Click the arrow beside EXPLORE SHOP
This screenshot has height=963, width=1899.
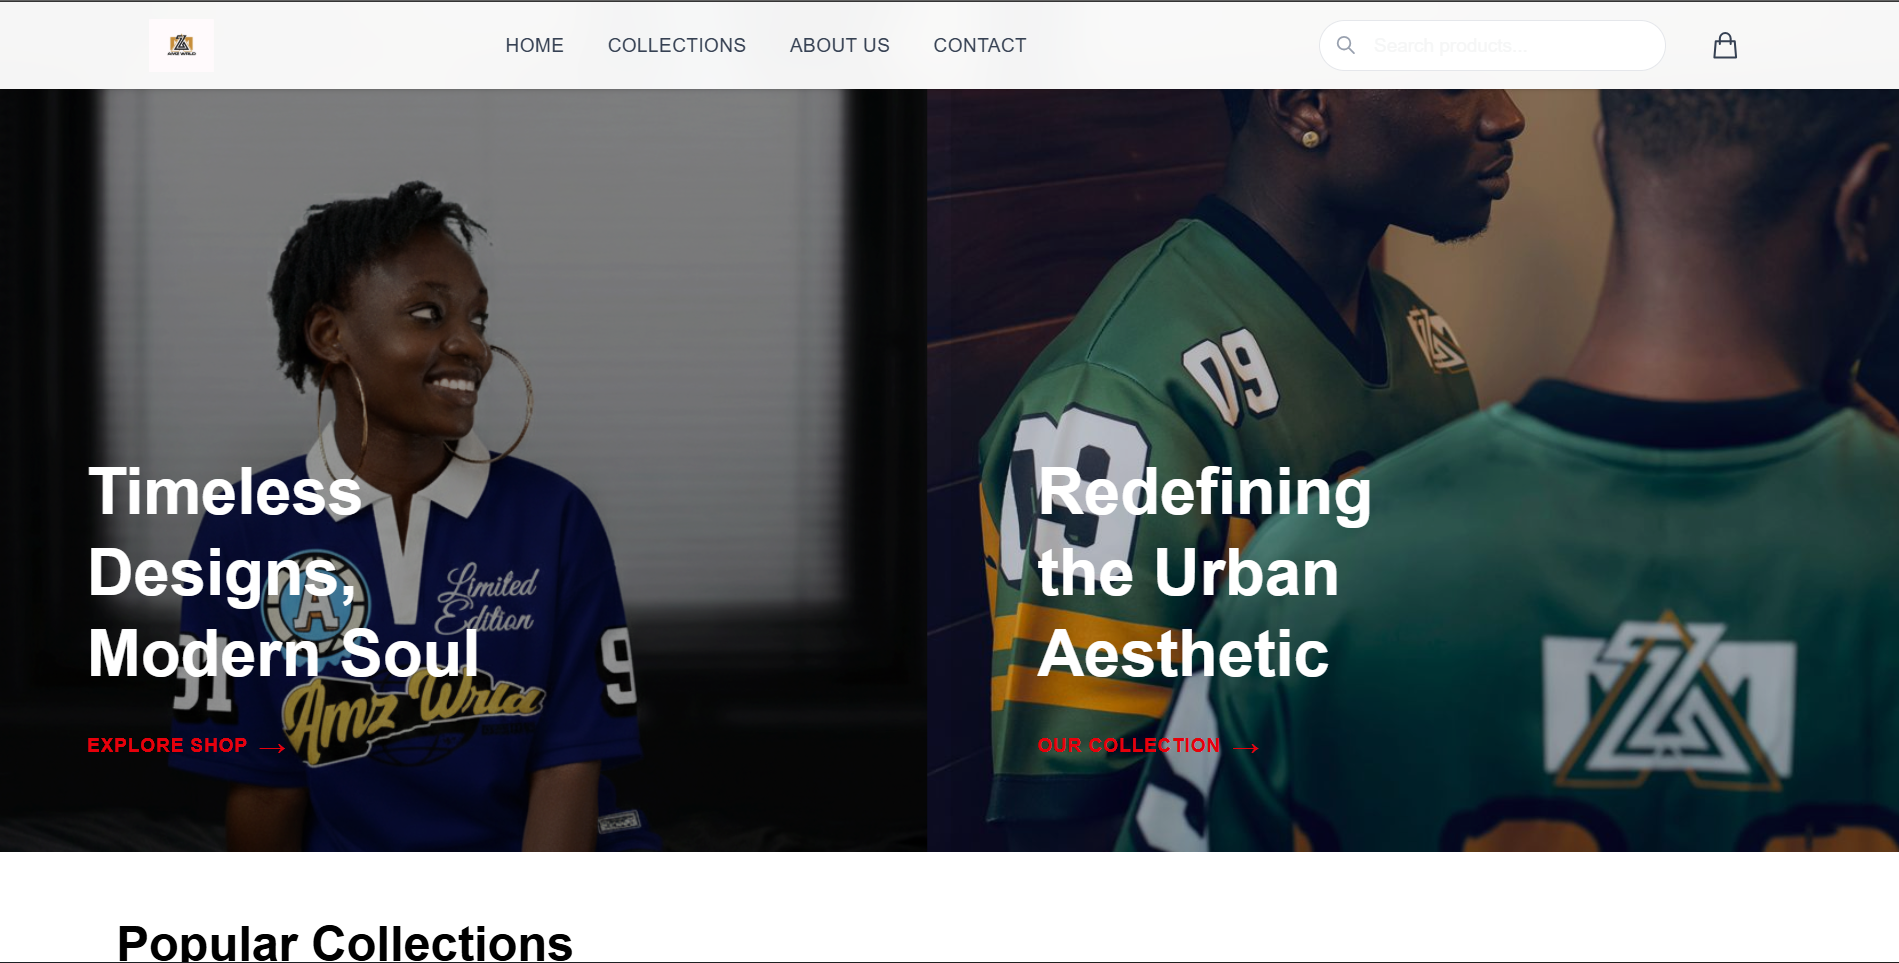(x=273, y=747)
